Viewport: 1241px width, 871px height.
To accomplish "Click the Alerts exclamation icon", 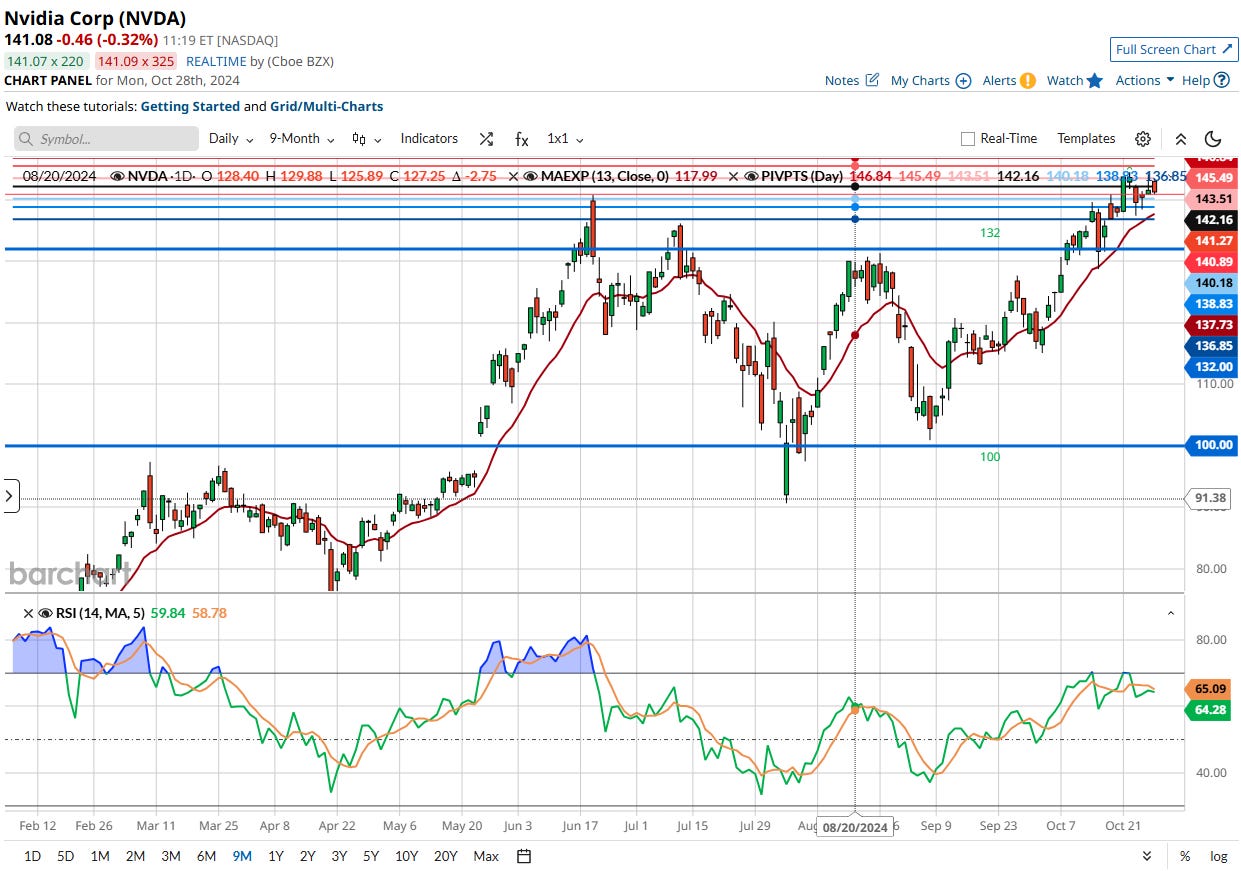I will 1027,81.
